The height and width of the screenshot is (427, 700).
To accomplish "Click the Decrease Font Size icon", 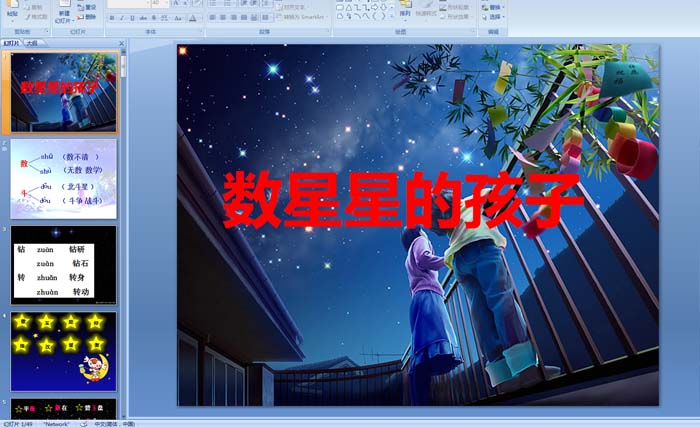I will click(185, 3).
